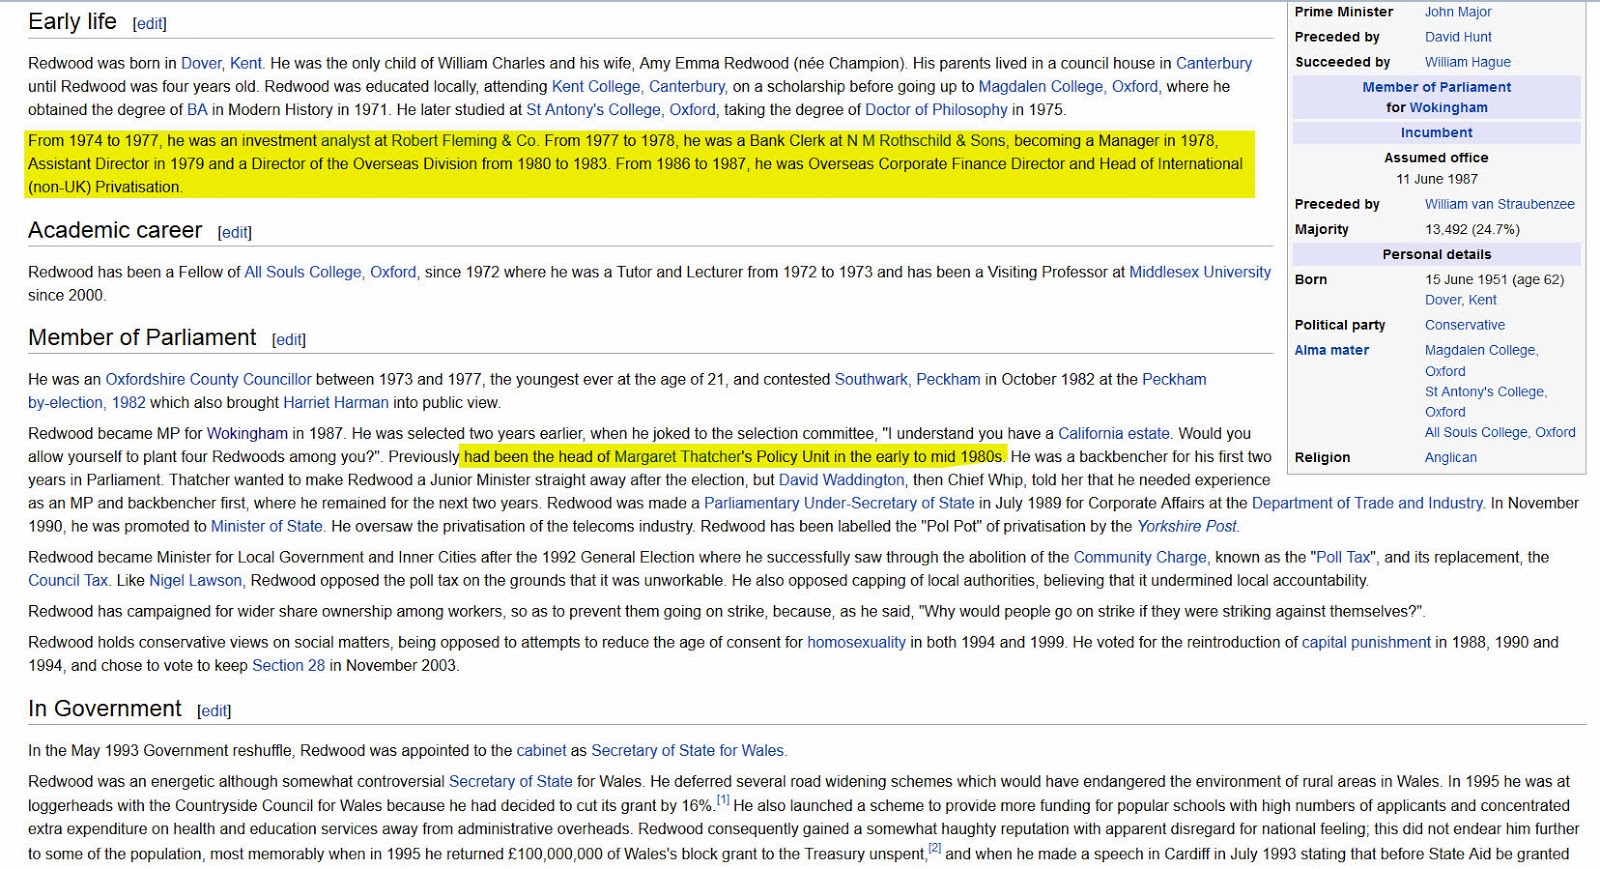The height and width of the screenshot is (869, 1600).
Task: Follow the Community Charge link
Action: (x=1140, y=557)
